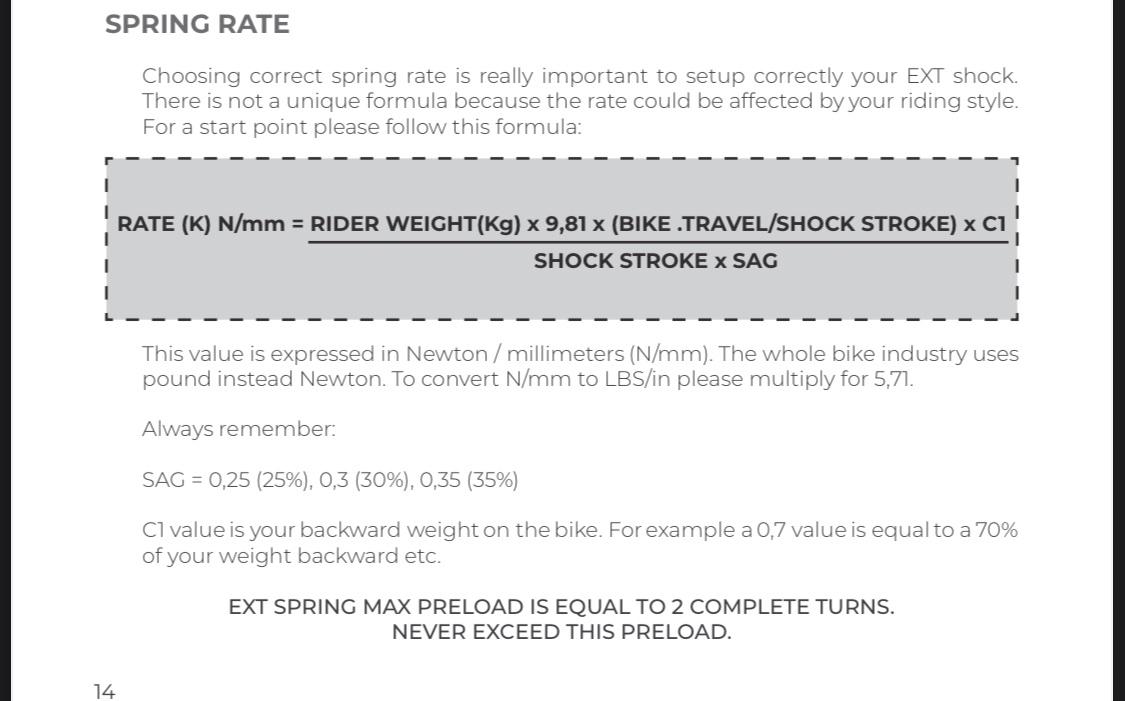Click the C1 factor ending the numerator

click(994, 224)
